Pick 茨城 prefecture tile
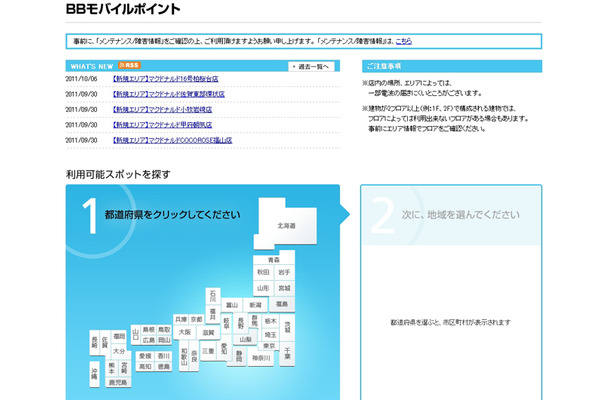 pyautogui.click(x=287, y=327)
